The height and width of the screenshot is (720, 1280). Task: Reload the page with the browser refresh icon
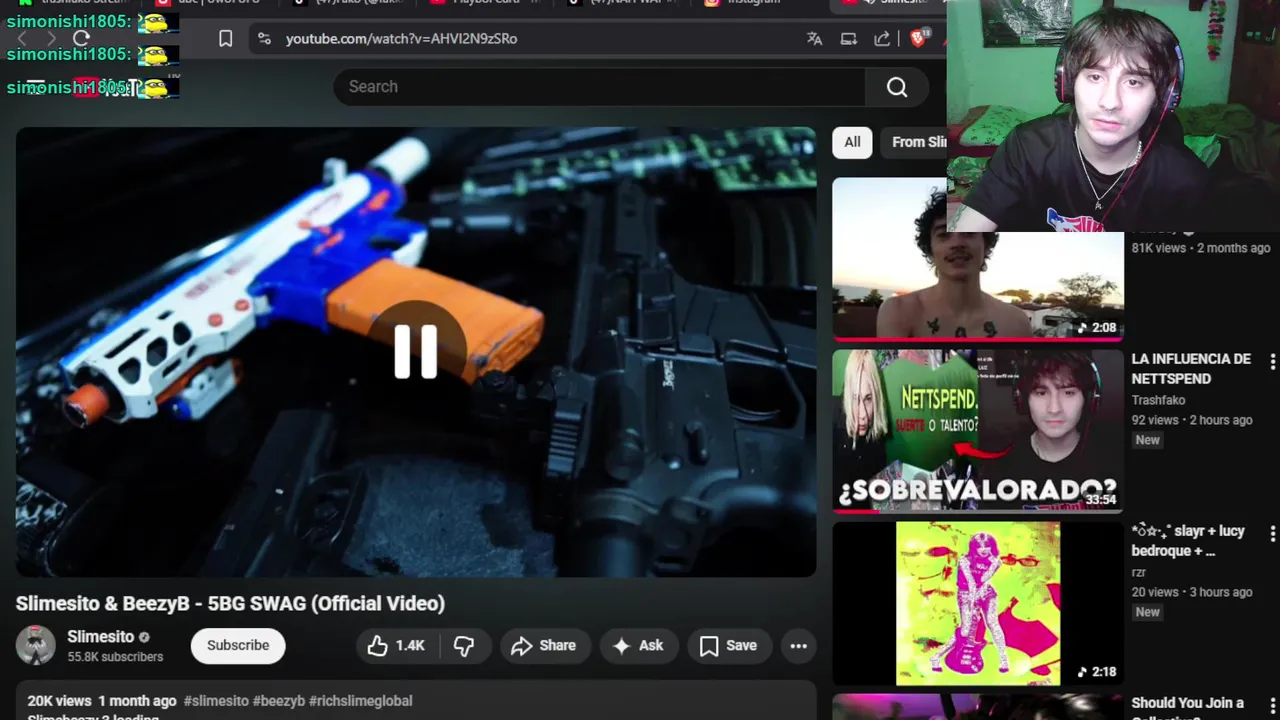(x=82, y=38)
